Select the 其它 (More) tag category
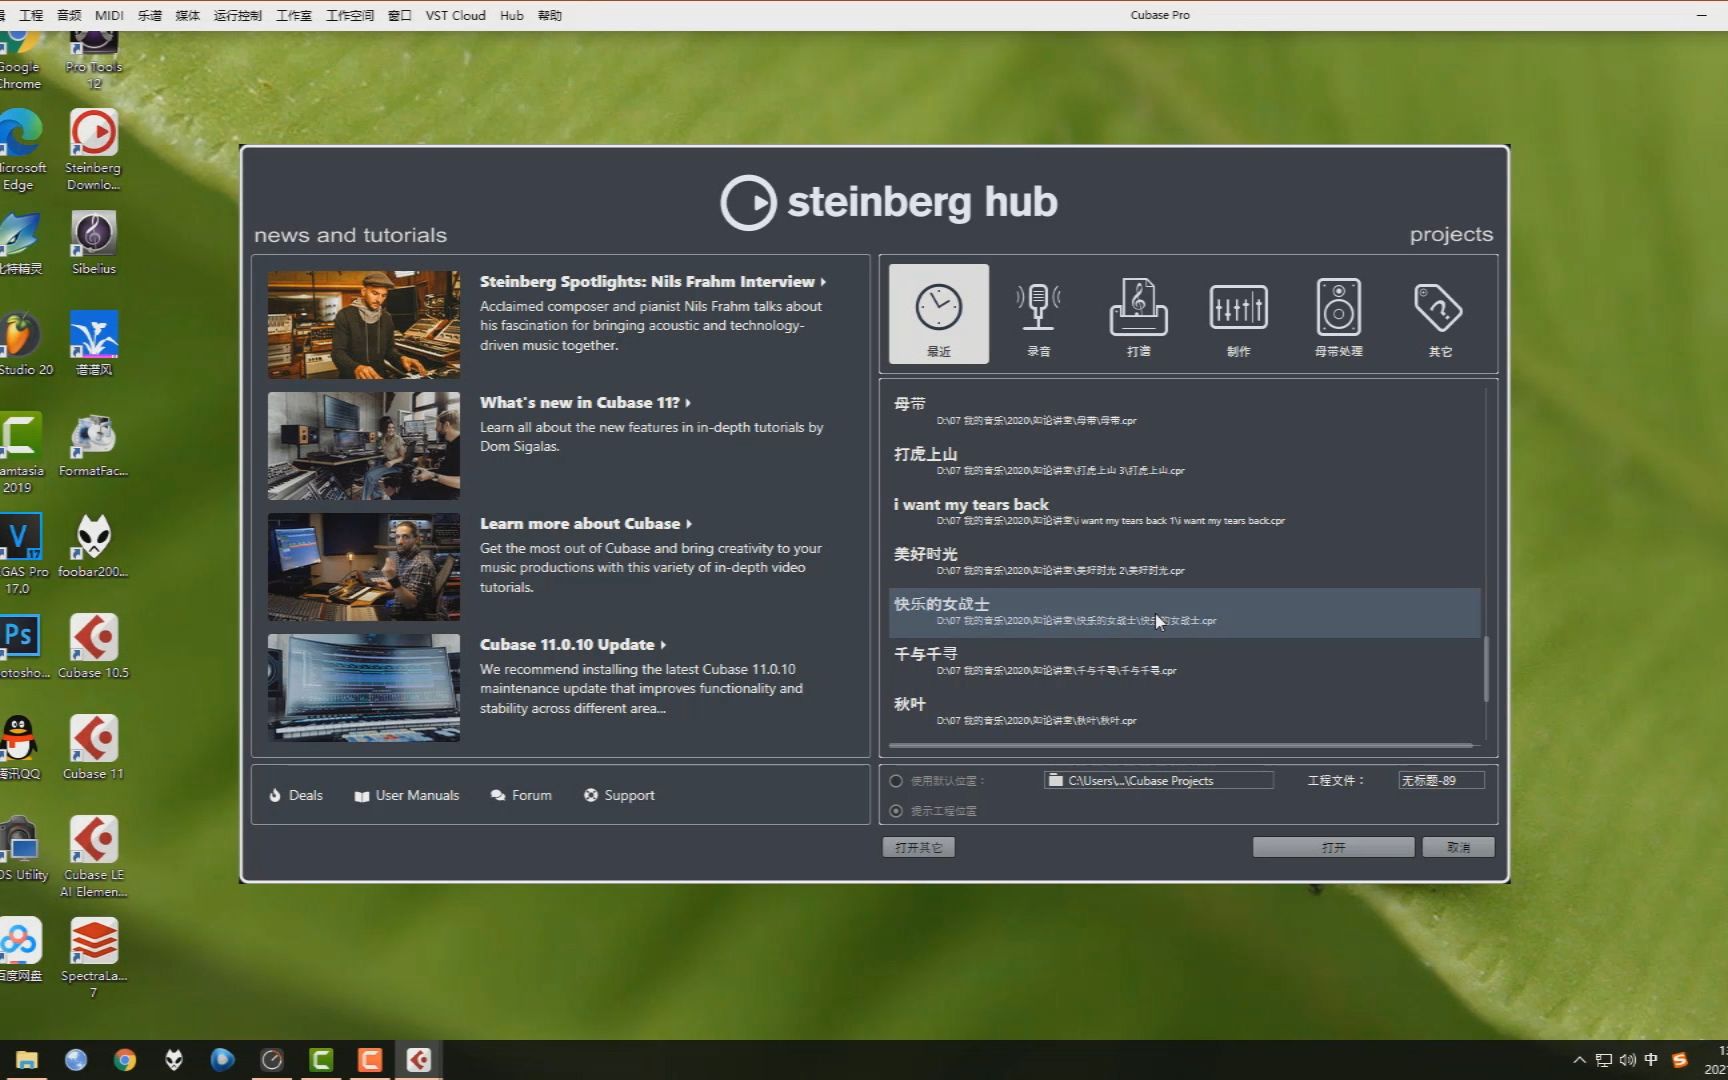This screenshot has width=1728, height=1080. coord(1439,314)
